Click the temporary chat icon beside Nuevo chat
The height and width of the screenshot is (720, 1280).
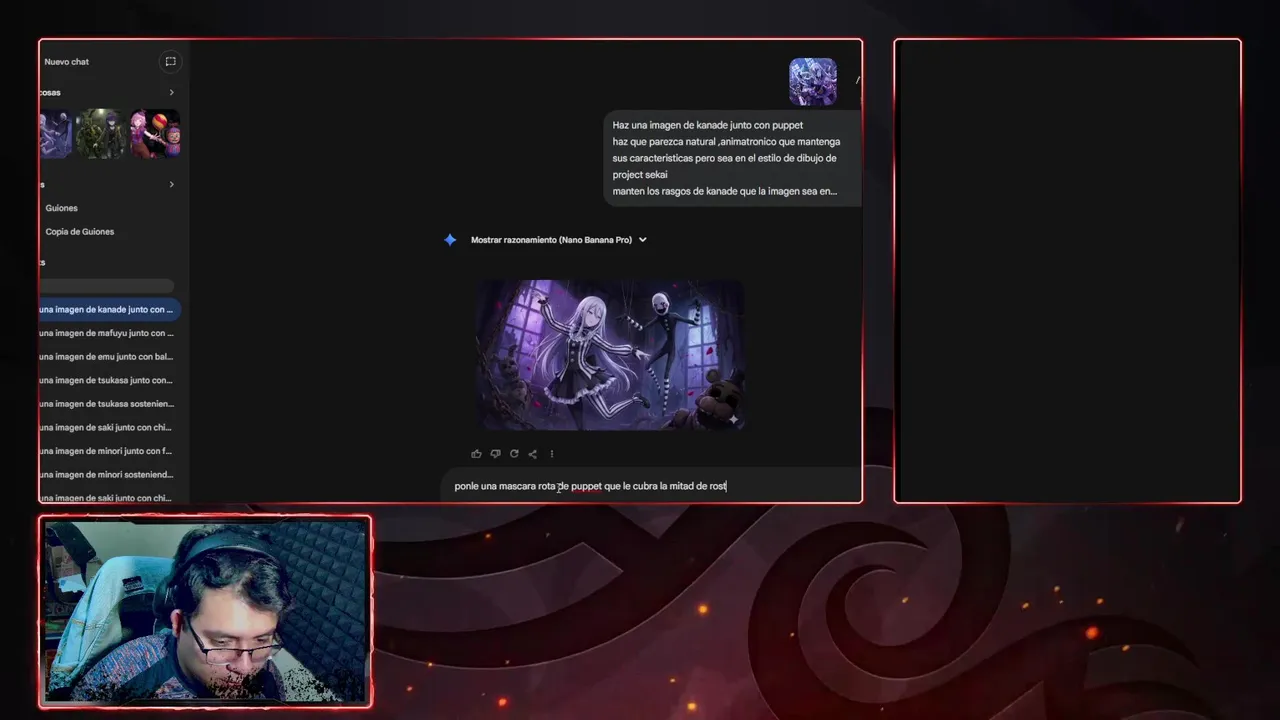click(170, 62)
